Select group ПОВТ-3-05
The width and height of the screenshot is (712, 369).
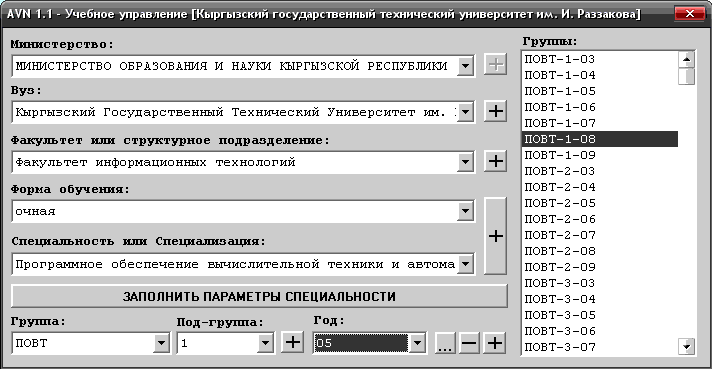(x=600, y=315)
